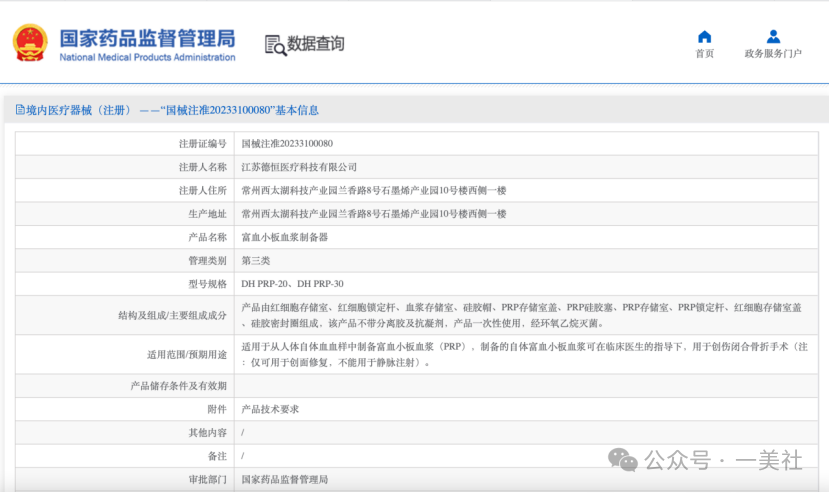
Task: Click the 型号规格 label
Action: pyautogui.click(x=207, y=284)
